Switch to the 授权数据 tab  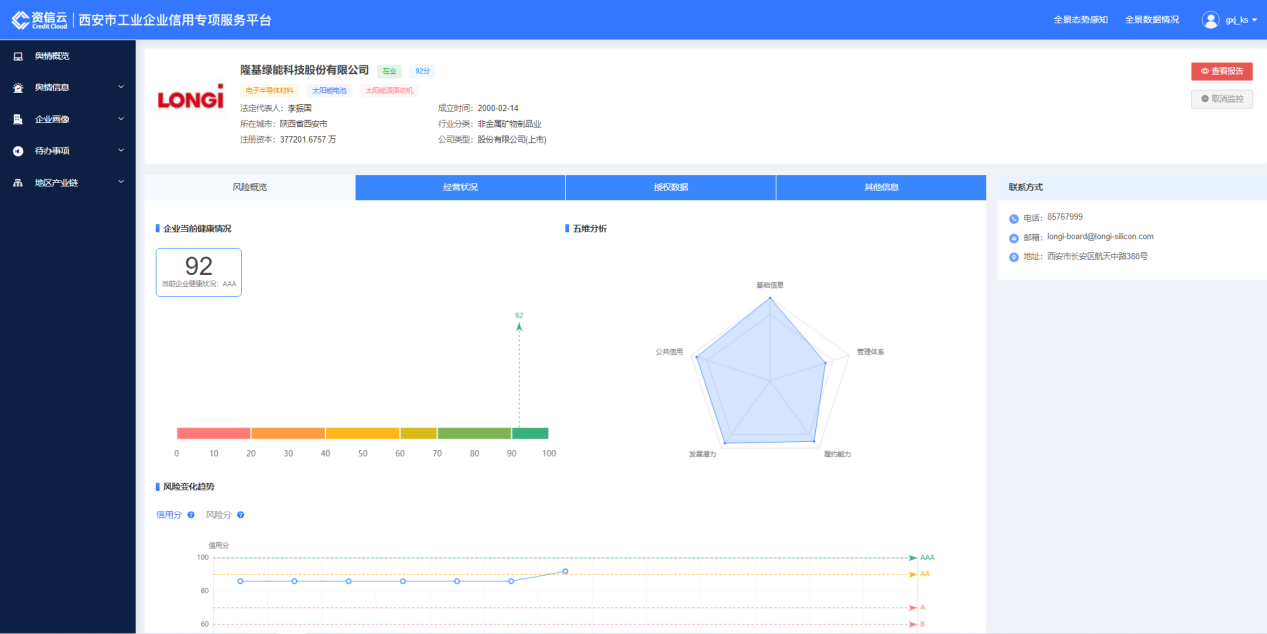[671, 187]
